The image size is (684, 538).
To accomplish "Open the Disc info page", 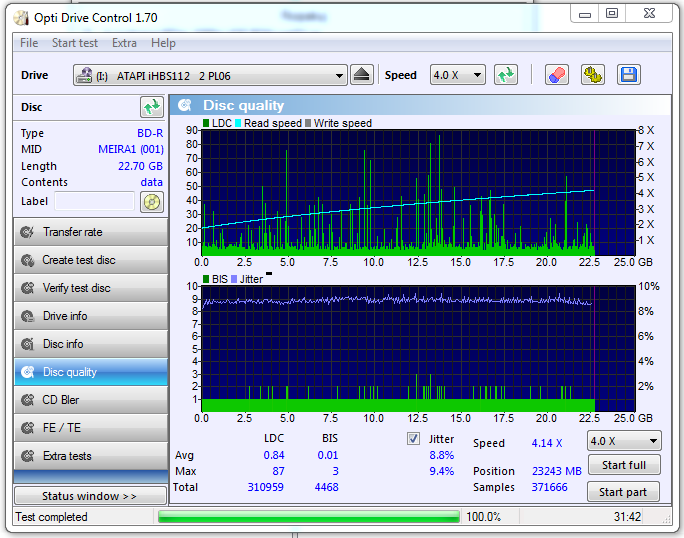I will (x=91, y=344).
